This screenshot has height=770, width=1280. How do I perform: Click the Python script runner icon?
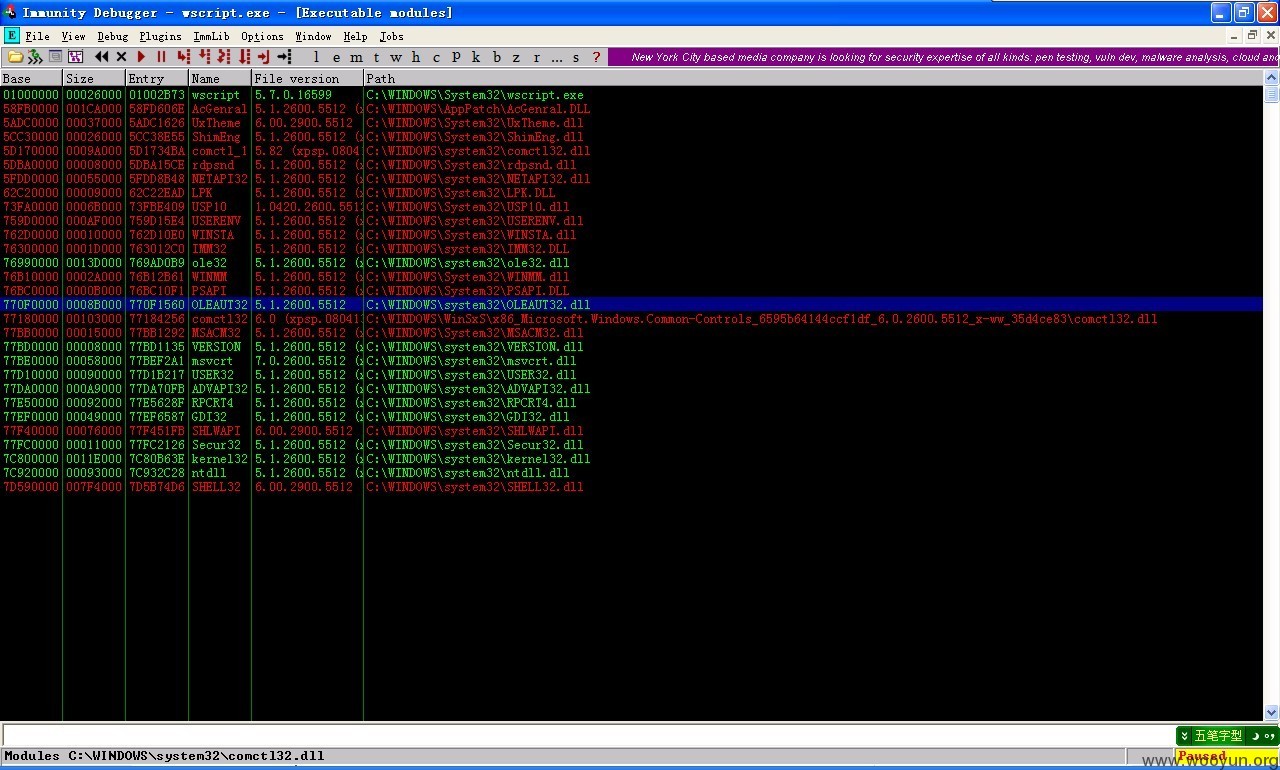(36, 57)
